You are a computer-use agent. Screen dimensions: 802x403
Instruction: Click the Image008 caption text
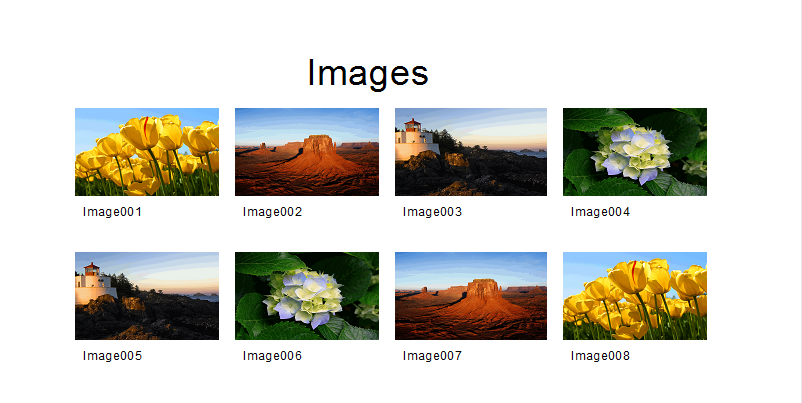pyautogui.click(x=600, y=355)
